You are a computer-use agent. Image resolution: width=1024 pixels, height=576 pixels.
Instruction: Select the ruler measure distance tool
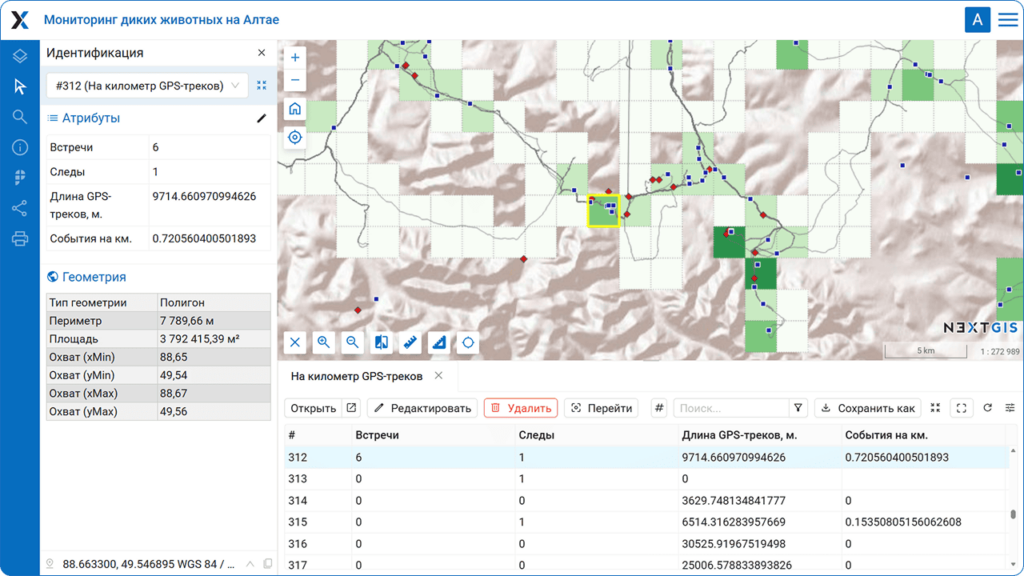coord(410,343)
